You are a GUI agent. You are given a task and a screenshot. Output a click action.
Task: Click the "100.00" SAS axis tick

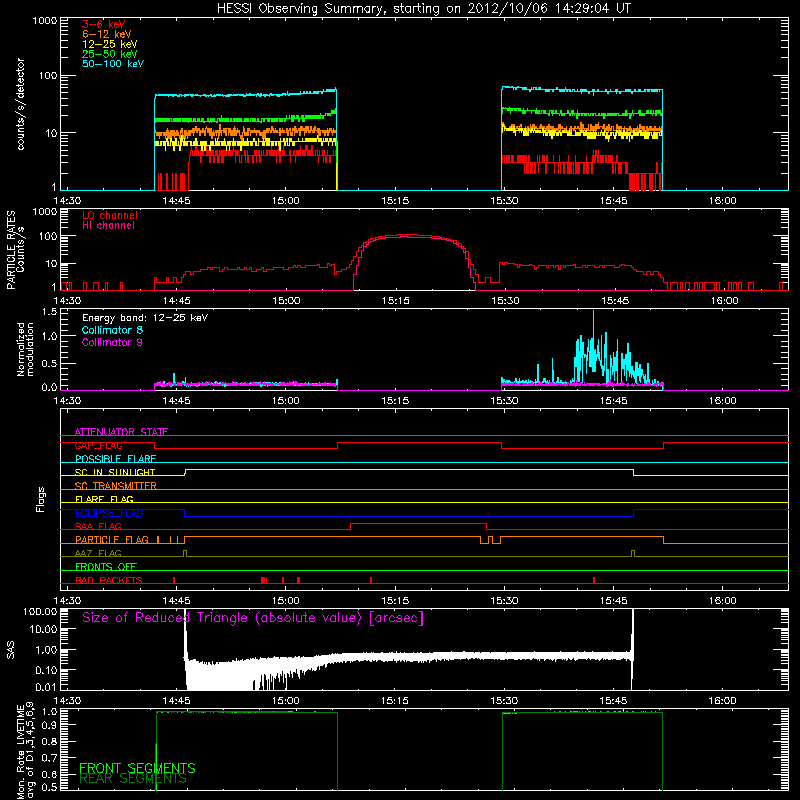point(40,611)
